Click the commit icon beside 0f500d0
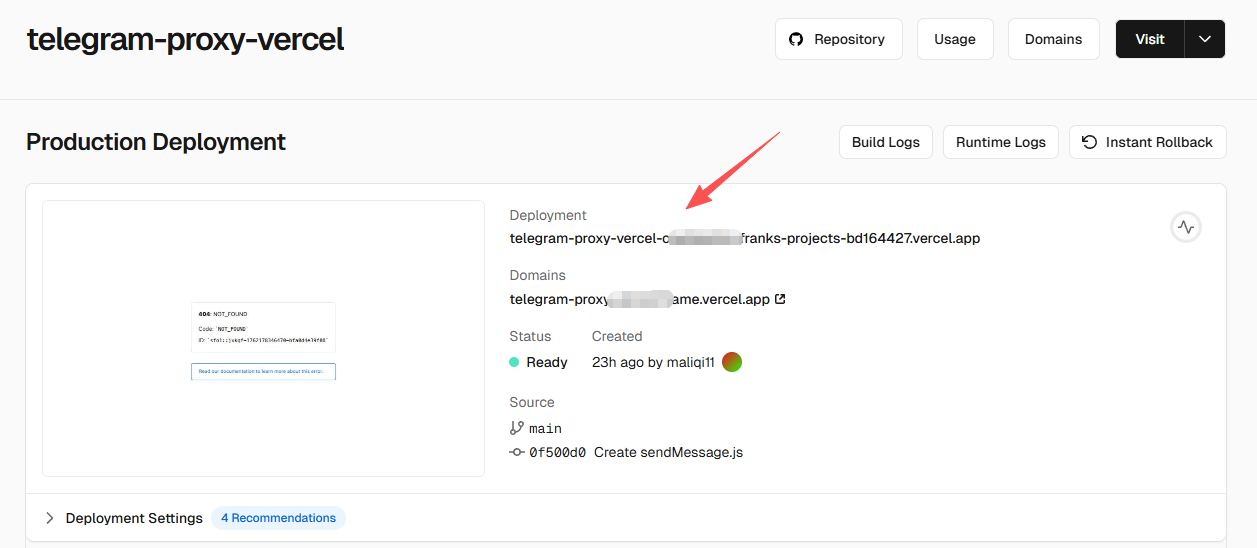 click(517, 452)
